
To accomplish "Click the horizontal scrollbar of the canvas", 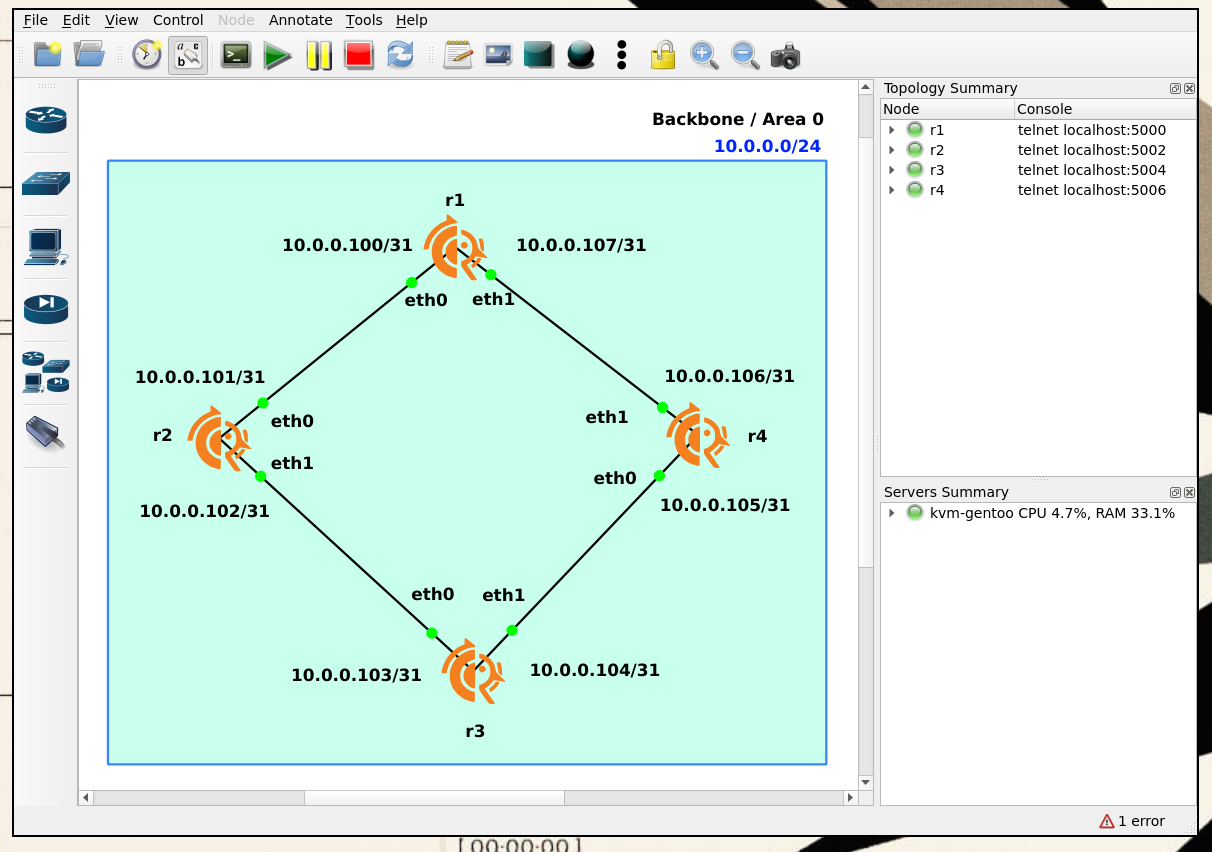I will pyautogui.click(x=434, y=798).
